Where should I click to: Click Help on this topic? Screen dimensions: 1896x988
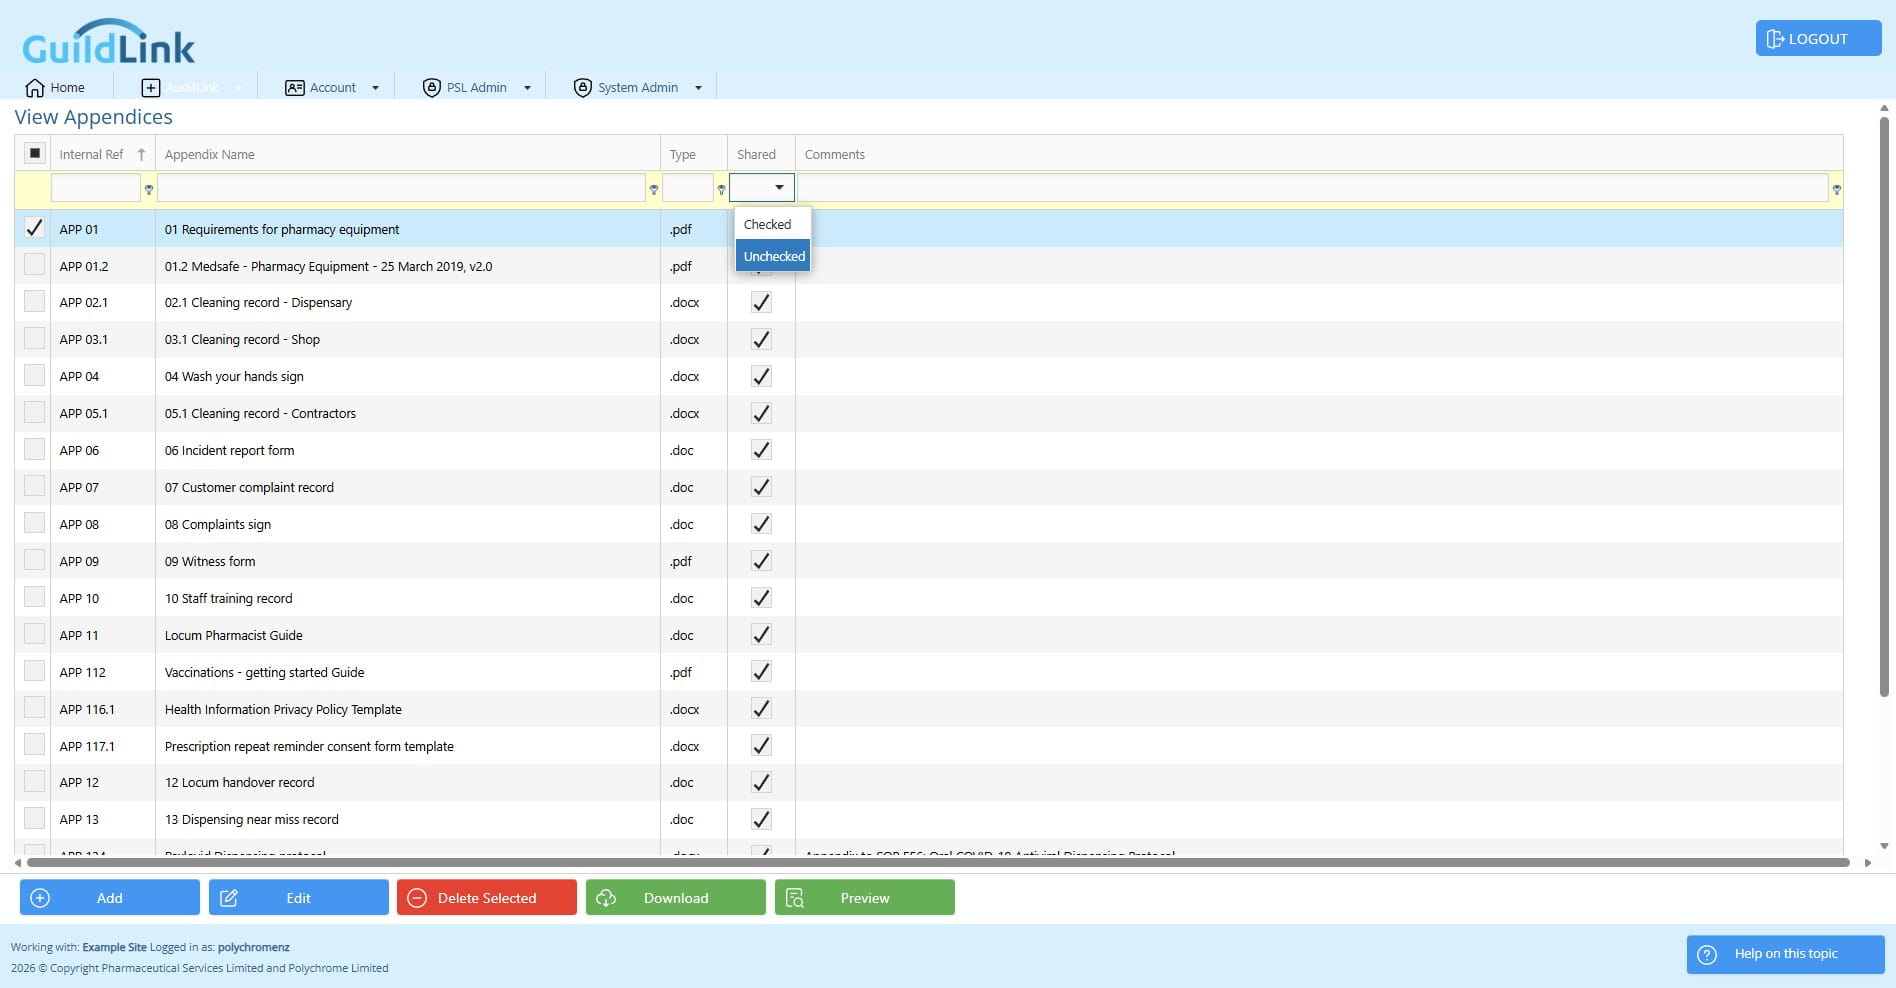click(1786, 954)
